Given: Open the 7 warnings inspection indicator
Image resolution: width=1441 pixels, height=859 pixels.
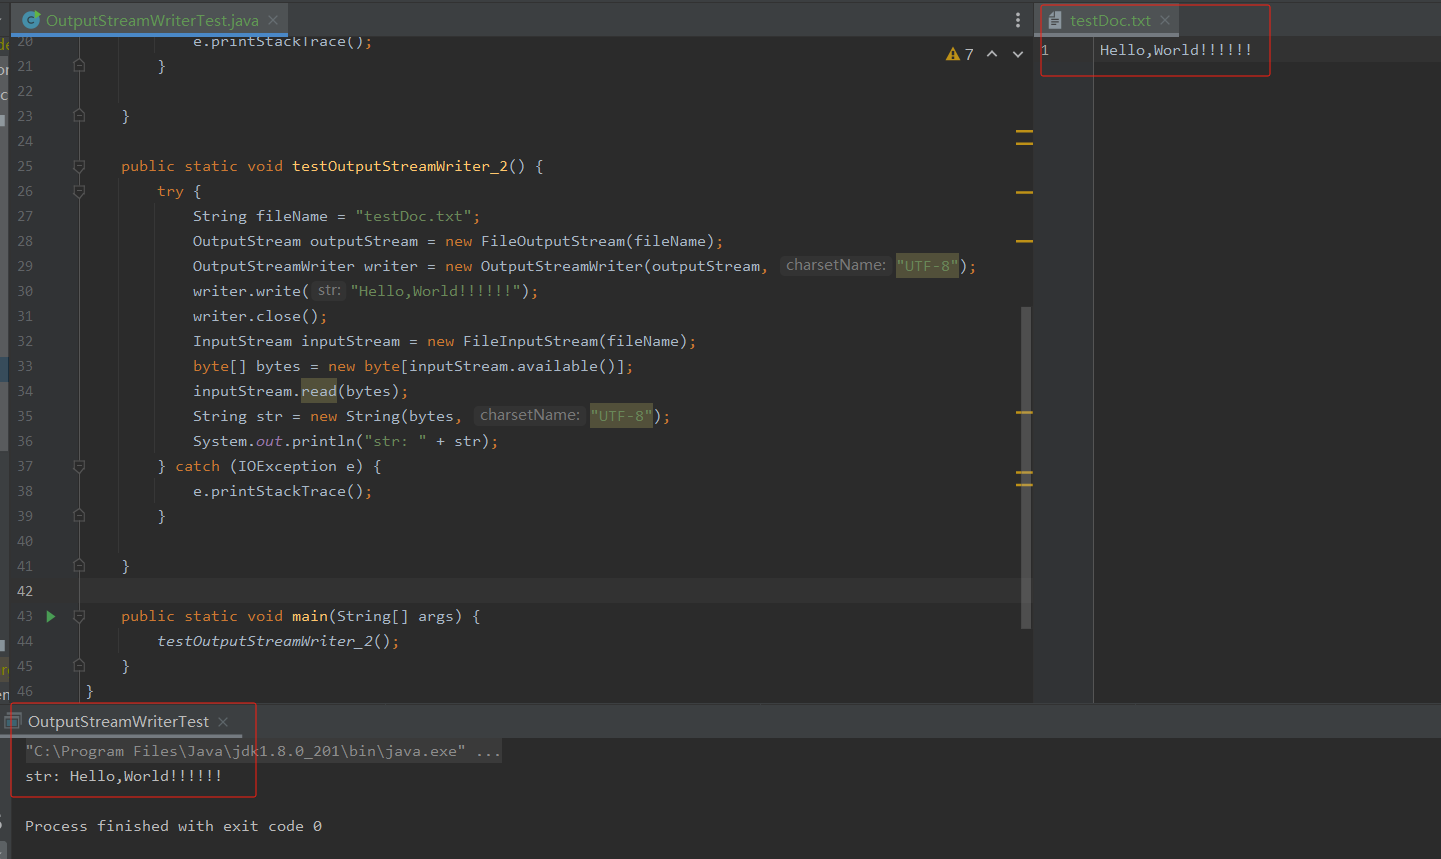Looking at the screenshot, I should tap(960, 54).
